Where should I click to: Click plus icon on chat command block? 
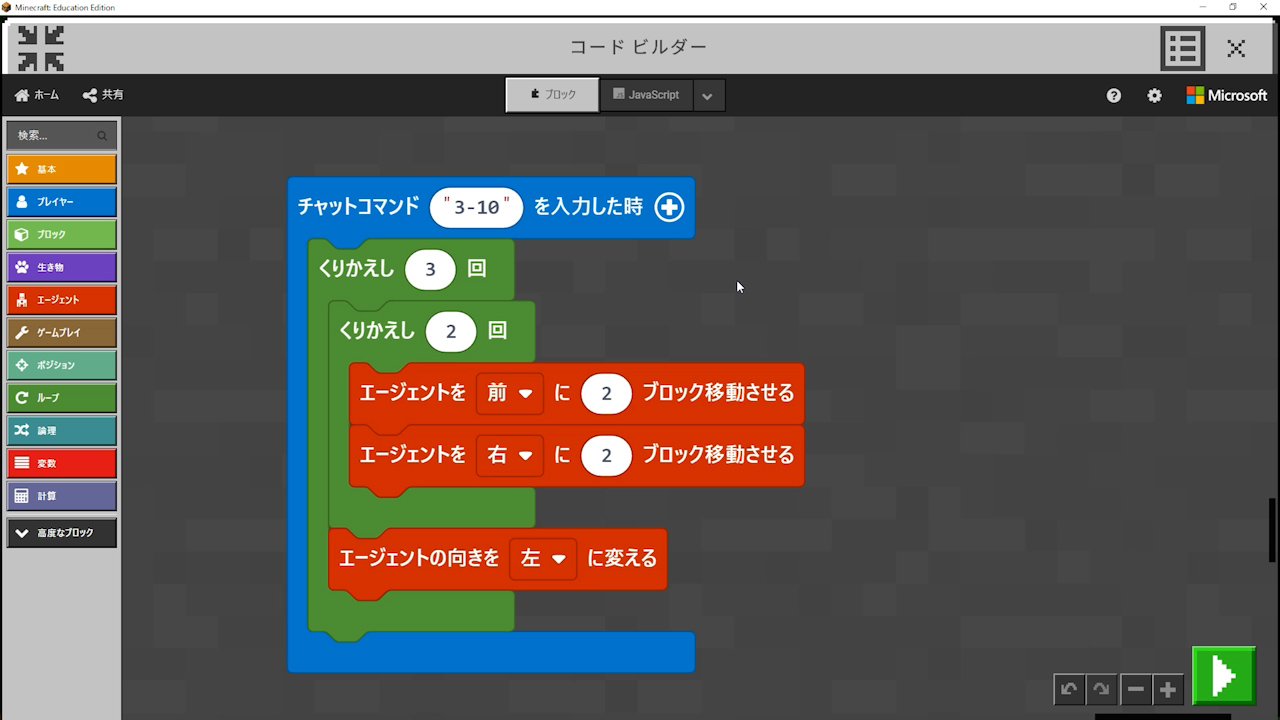tap(669, 207)
